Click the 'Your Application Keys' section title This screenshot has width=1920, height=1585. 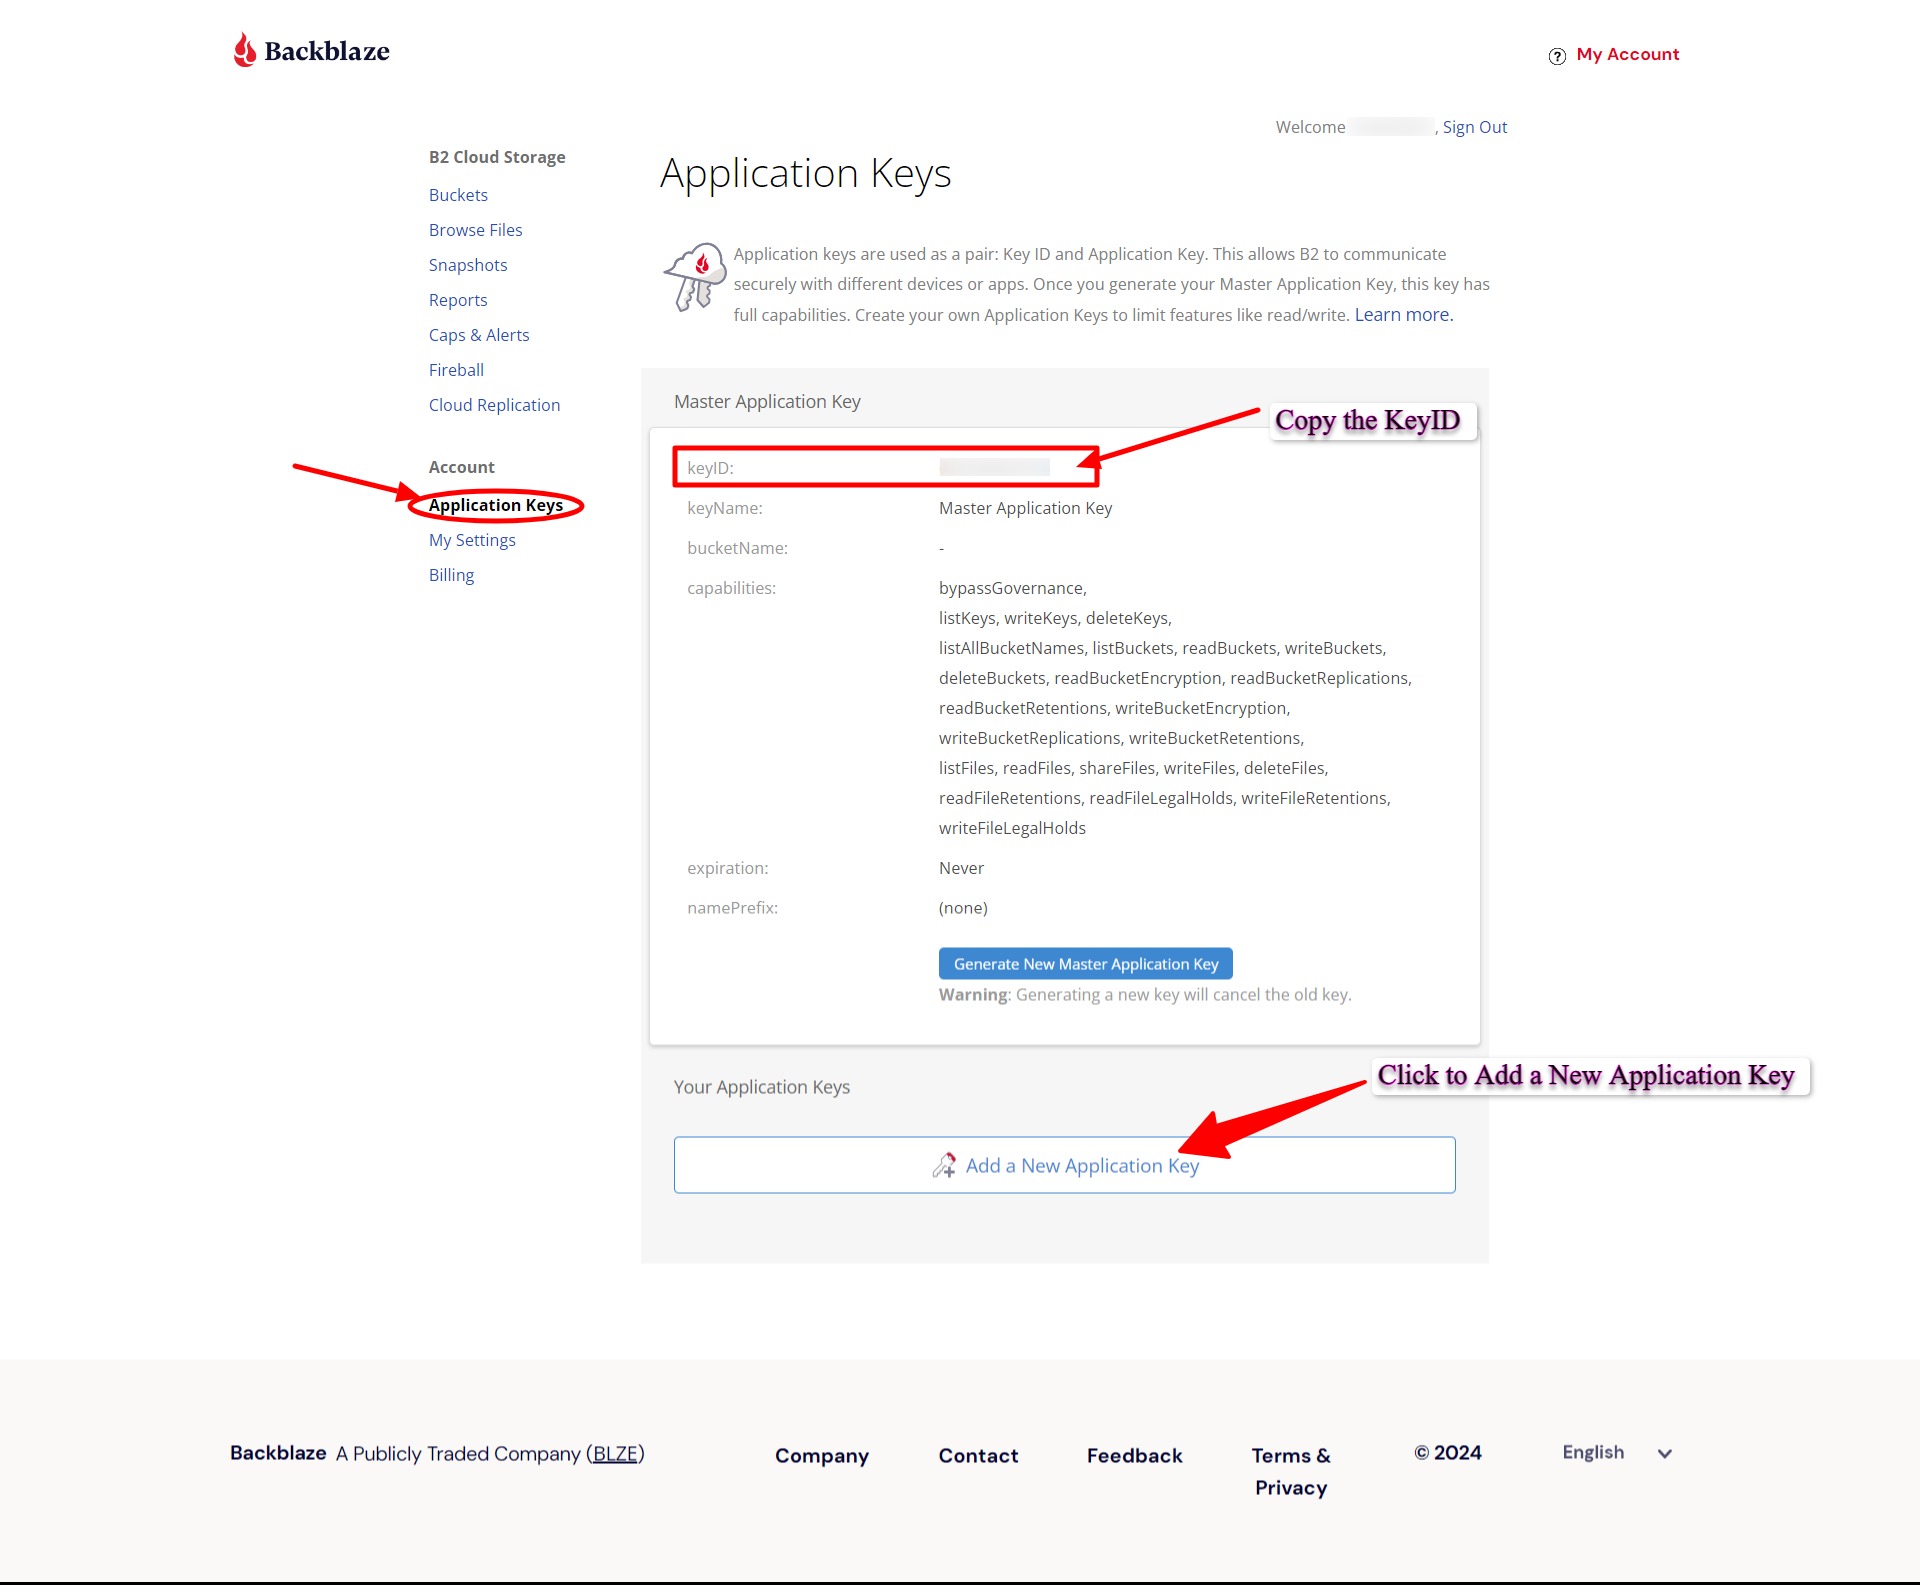(x=761, y=1087)
